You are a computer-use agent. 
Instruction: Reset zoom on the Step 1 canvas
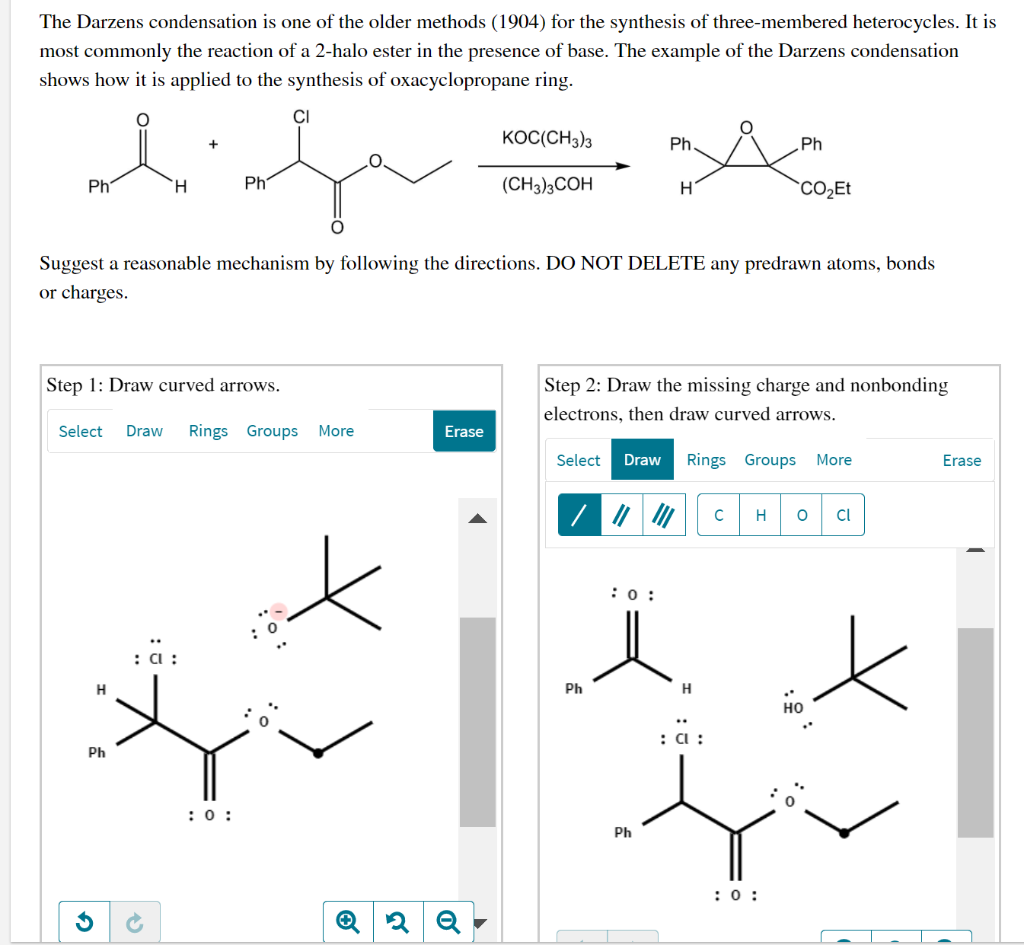point(398,921)
